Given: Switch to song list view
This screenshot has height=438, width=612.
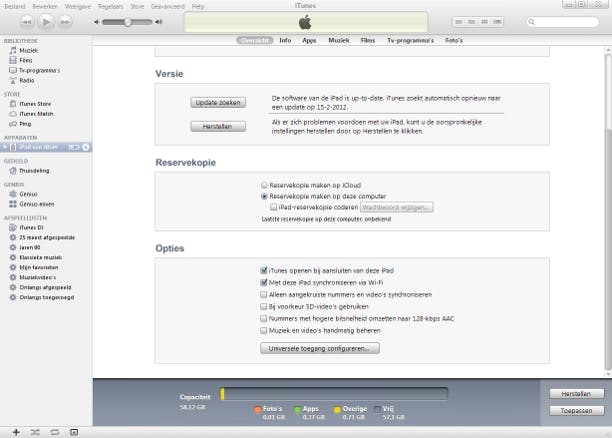Looking at the screenshot, I should (x=459, y=22).
